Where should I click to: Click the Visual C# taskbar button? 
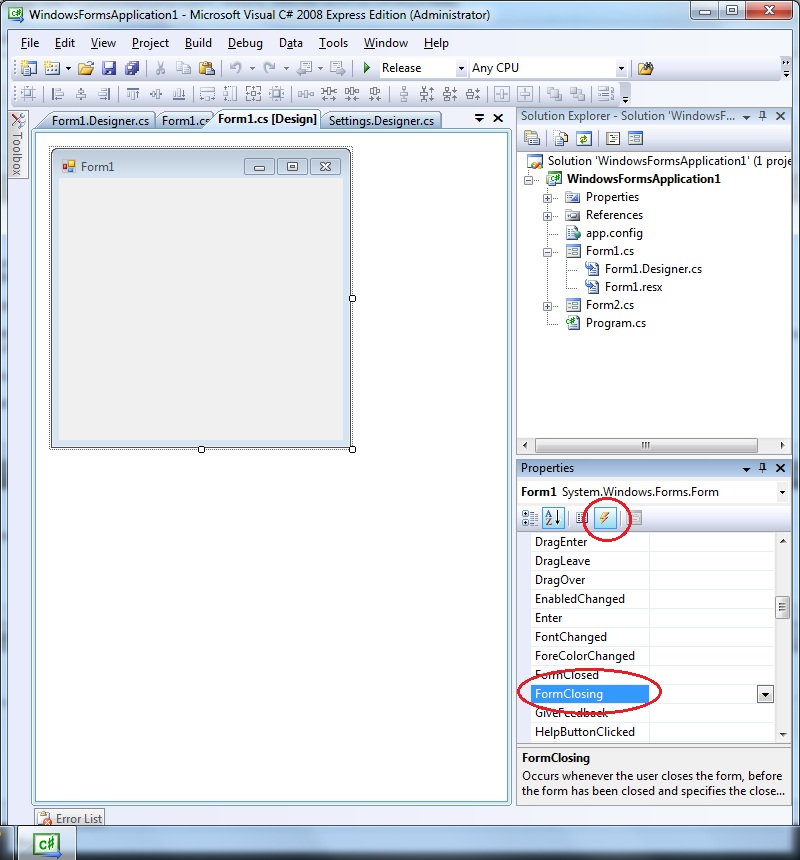coord(46,844)
